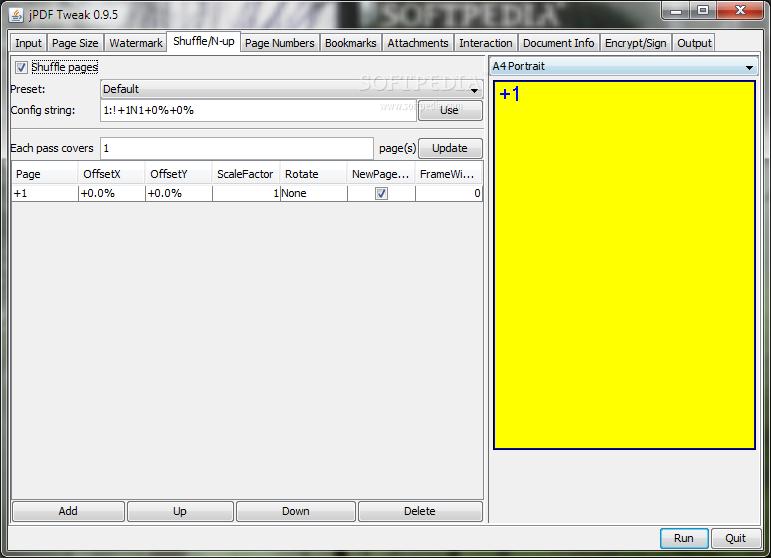Click the NewPage column header
The width and height of the screenshot is (771, 558).
pyautogui.click(x=381, y=174)
